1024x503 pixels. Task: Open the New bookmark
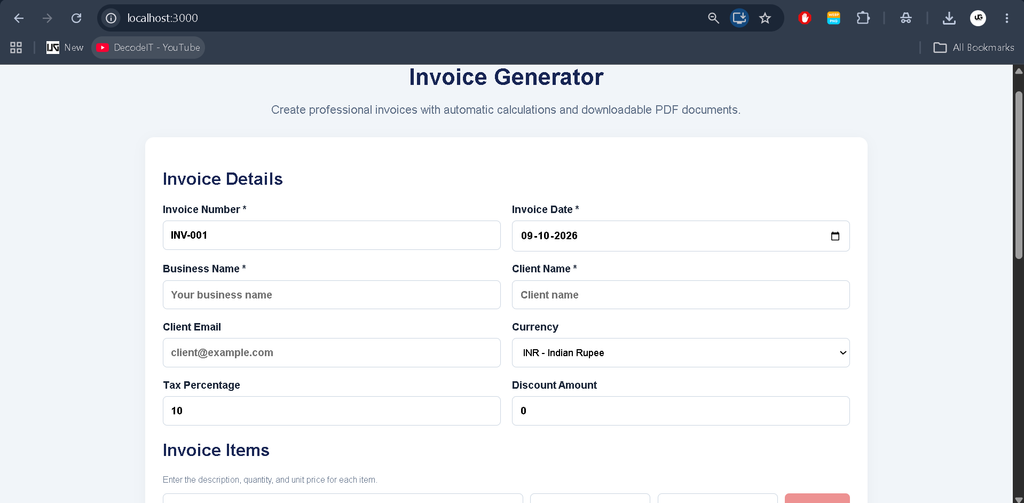[x=65, y=48]
